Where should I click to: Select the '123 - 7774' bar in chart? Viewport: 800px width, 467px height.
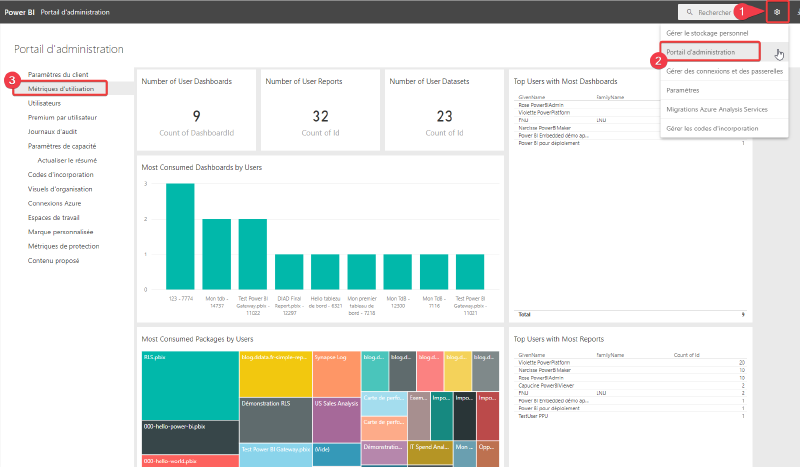(180, 236)
